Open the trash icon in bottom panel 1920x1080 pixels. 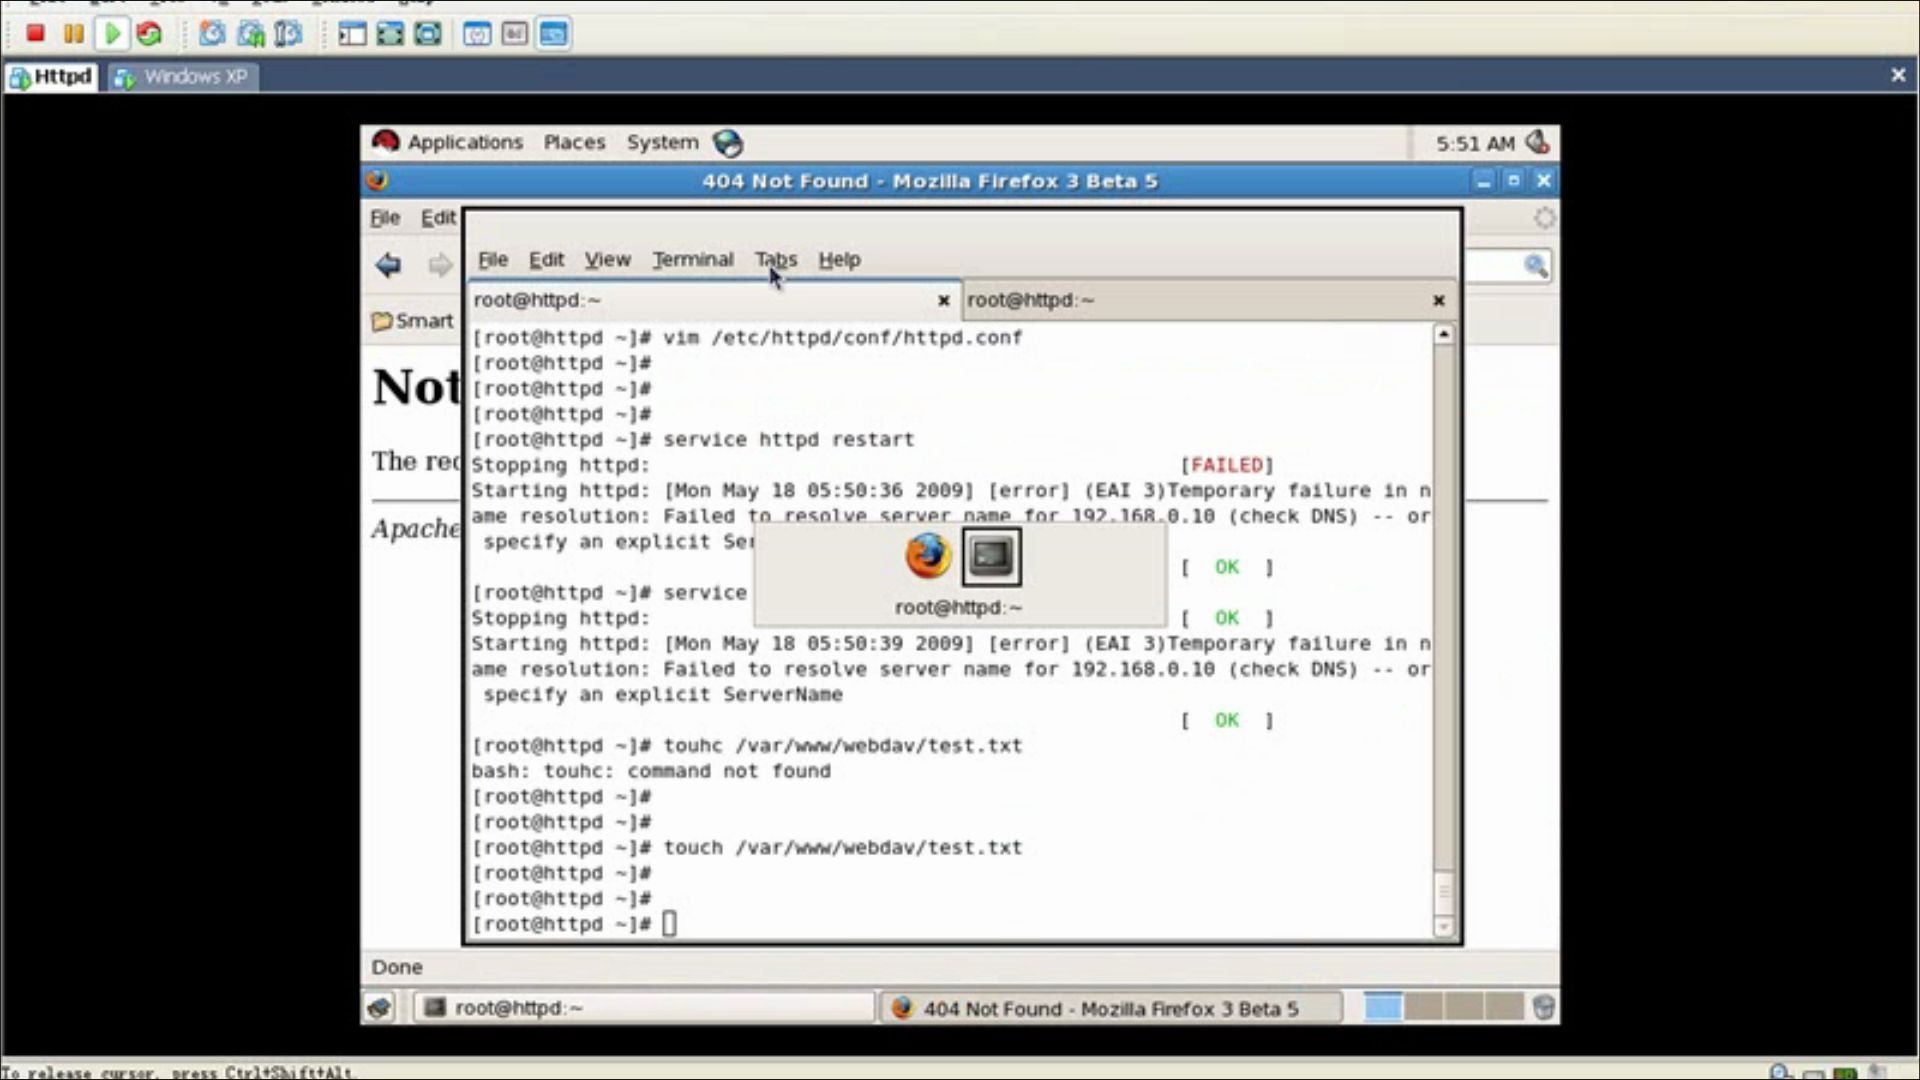[1543, 1007]
